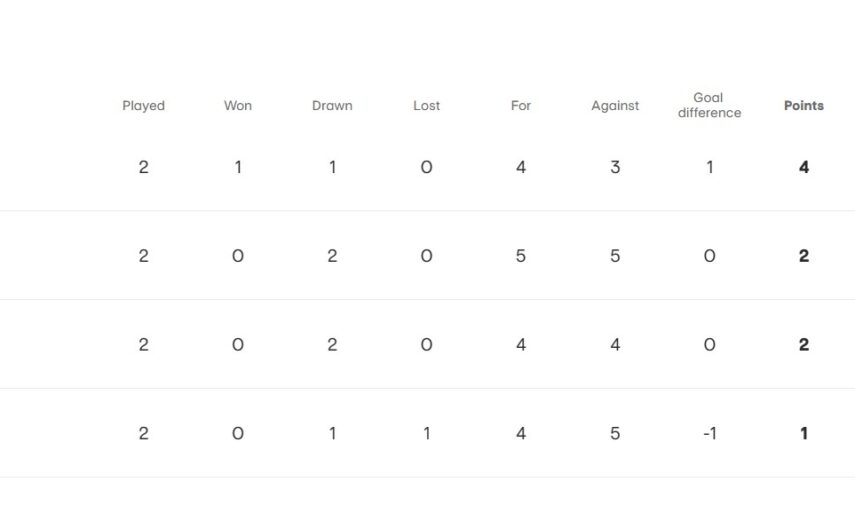Click the first row's Points value 4

coord(803,168)
